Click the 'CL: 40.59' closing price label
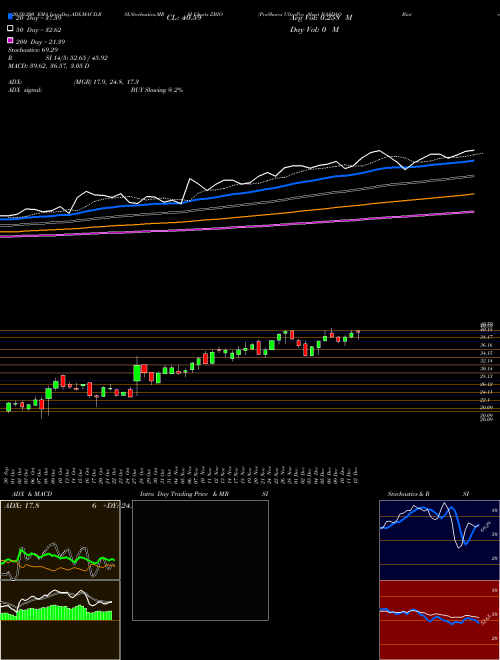This screenshot has height=660, width=500. click(184, 18)
